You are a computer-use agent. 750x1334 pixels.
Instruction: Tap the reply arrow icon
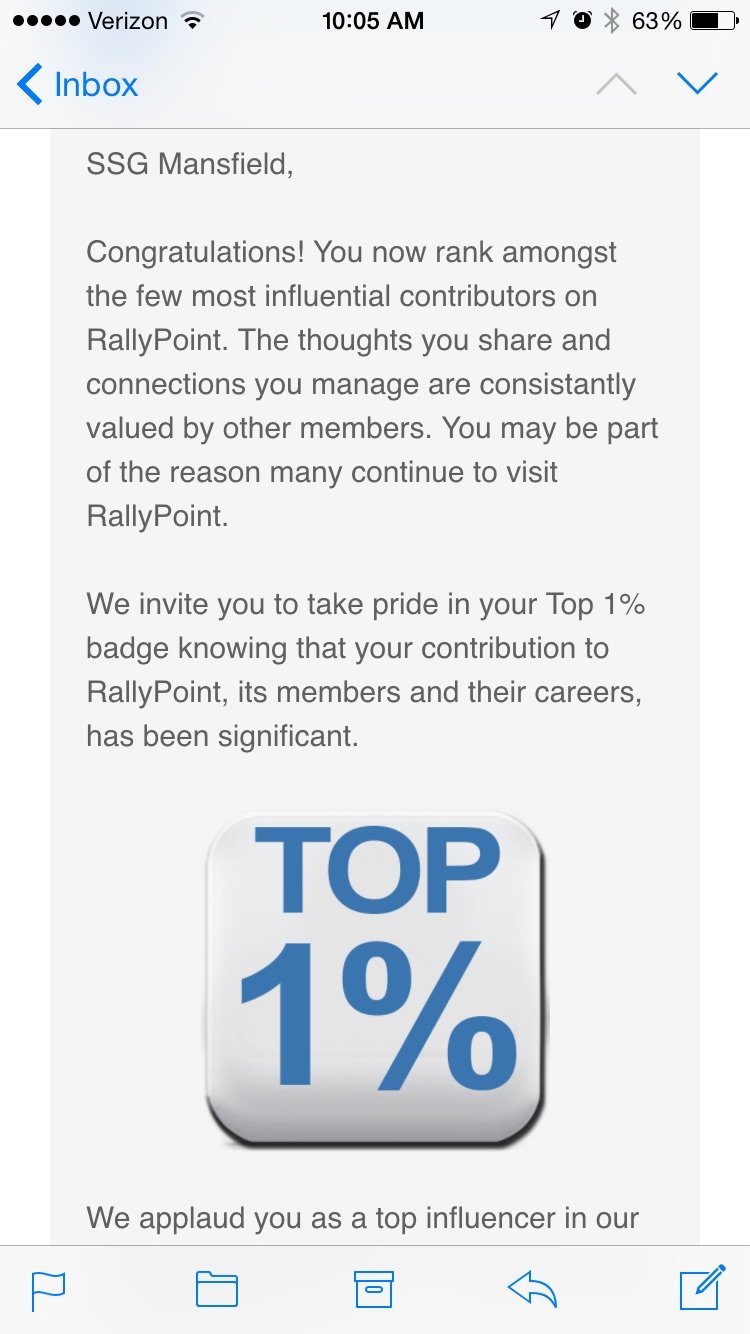(531, 1289)
